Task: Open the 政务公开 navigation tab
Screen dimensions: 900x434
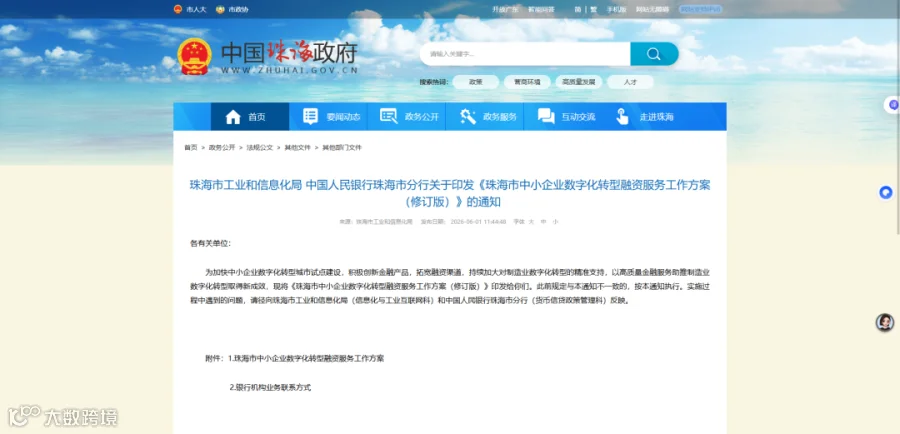Action: [x=406, y=117]
